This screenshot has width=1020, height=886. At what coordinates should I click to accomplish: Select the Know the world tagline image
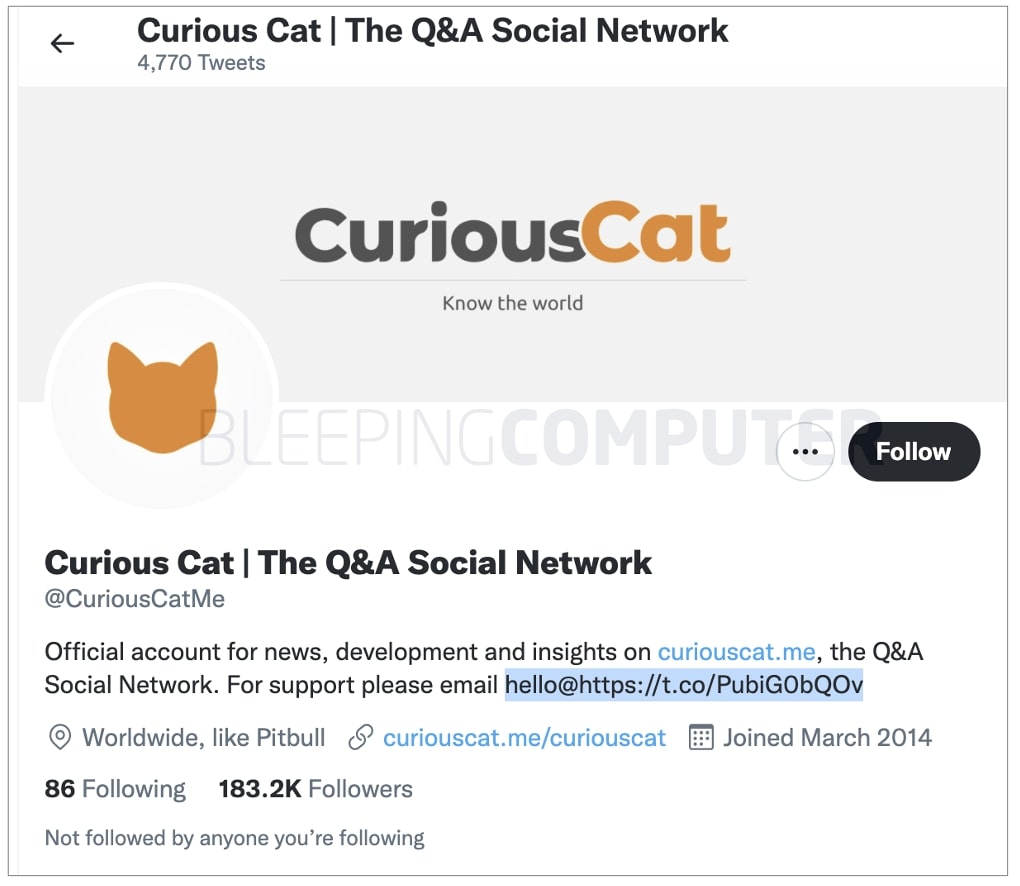[512, 303]
